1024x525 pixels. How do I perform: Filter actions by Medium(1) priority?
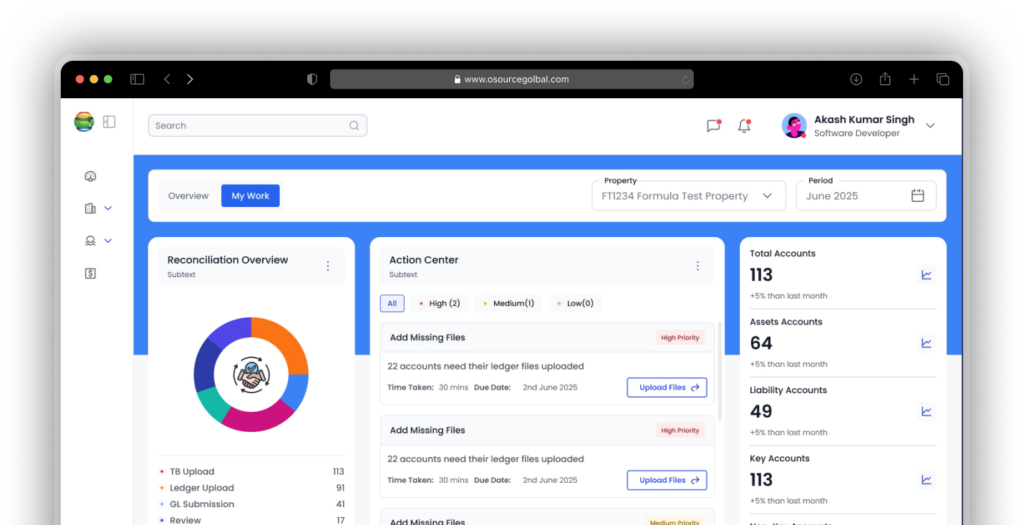click(508, 303)
